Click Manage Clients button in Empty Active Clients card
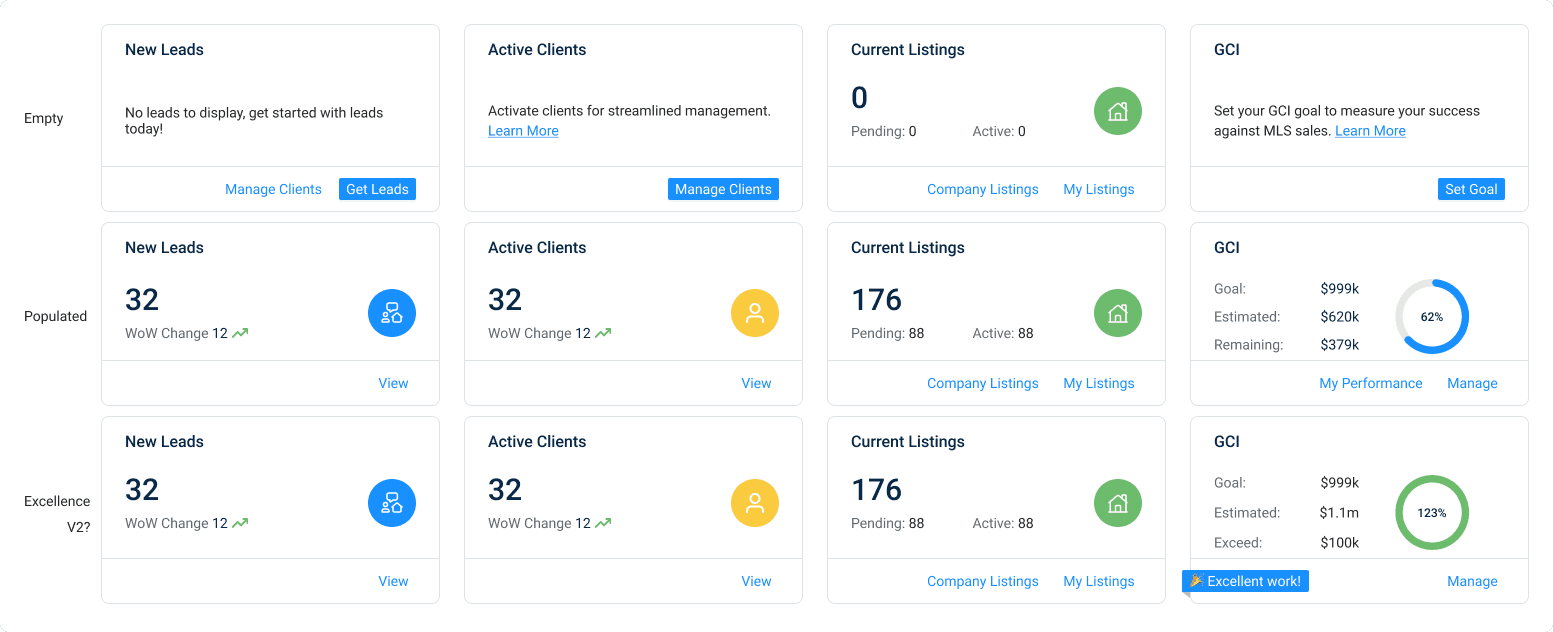 pos(723,189)
